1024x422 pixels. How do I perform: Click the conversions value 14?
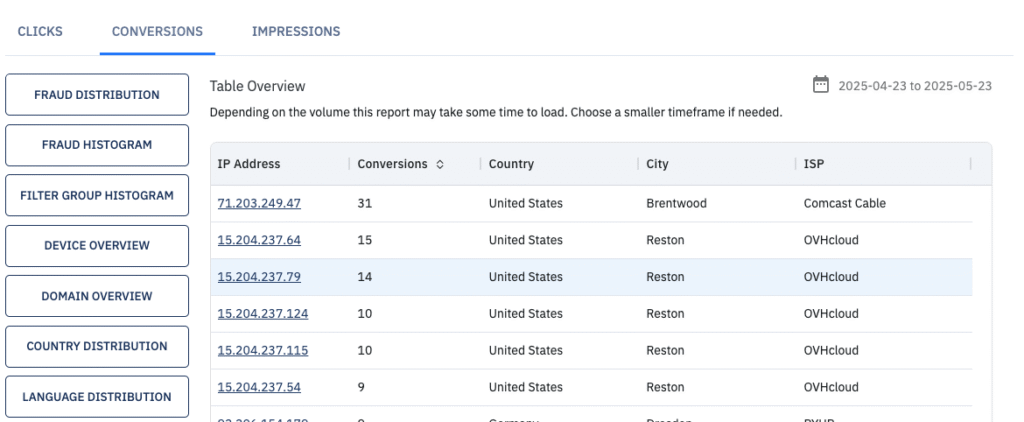[x=364, y=277]
